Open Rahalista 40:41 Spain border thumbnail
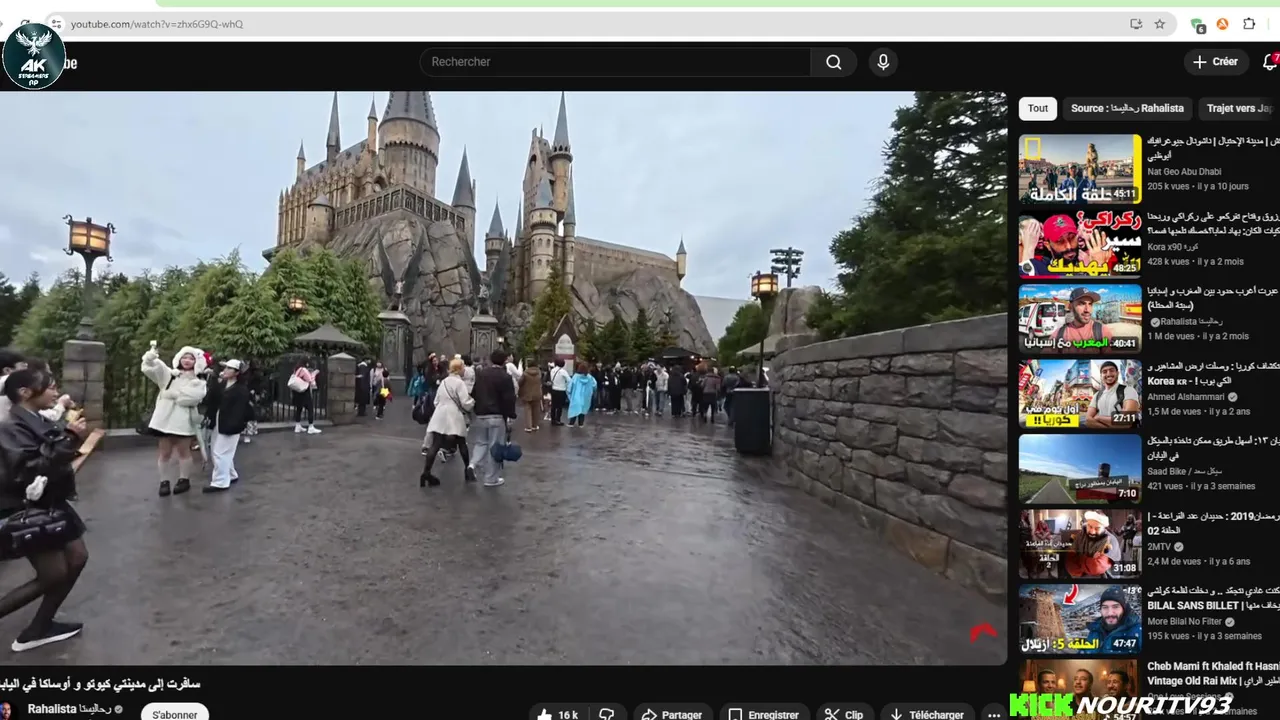The height and width of the screenshot is (720, 1280). pos(1080,319)
